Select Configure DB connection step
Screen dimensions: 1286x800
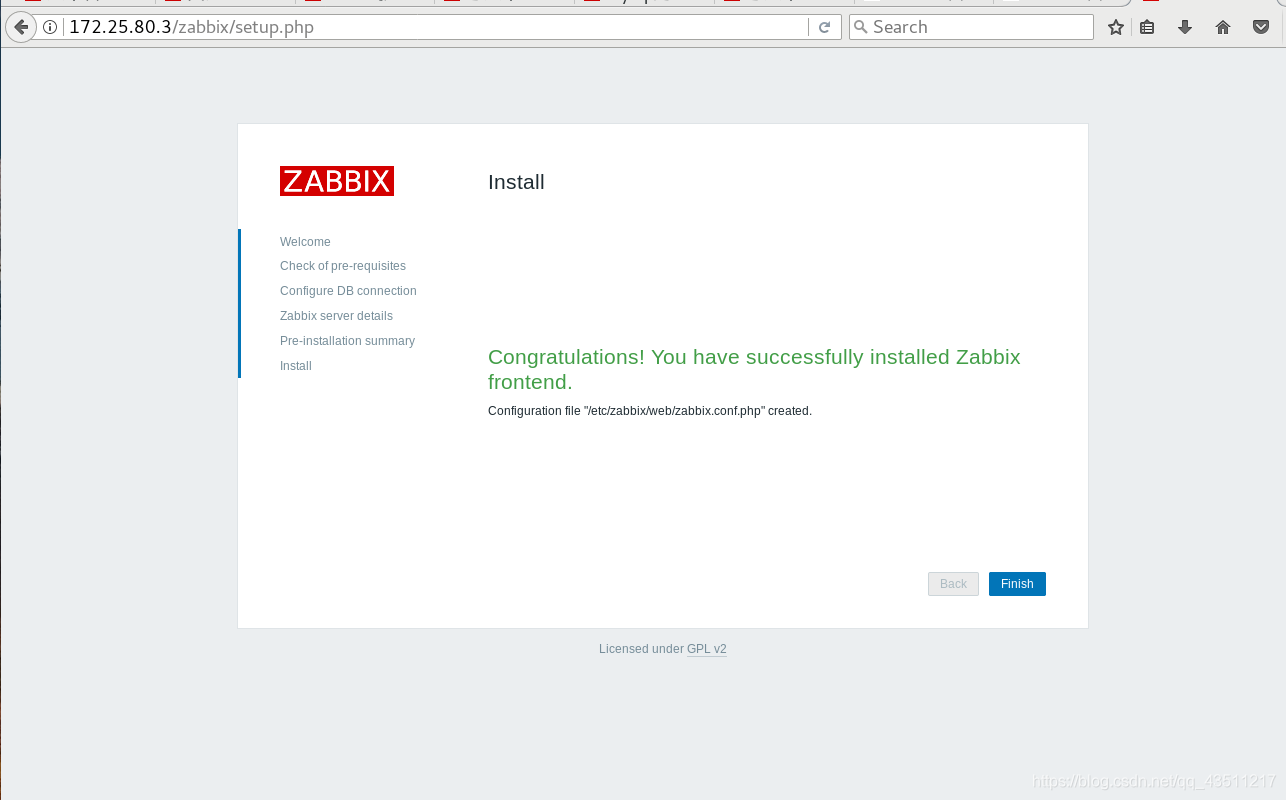[x=348, y=291]
